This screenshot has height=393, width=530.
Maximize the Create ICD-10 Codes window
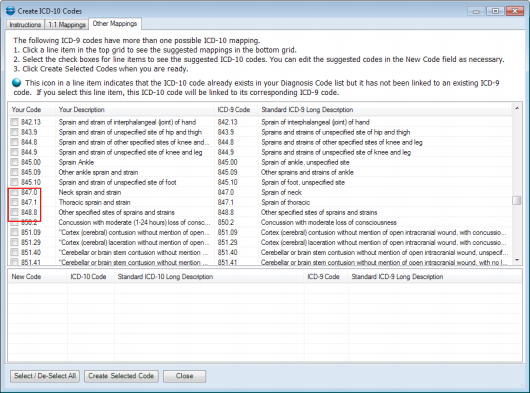pos(495,11)
